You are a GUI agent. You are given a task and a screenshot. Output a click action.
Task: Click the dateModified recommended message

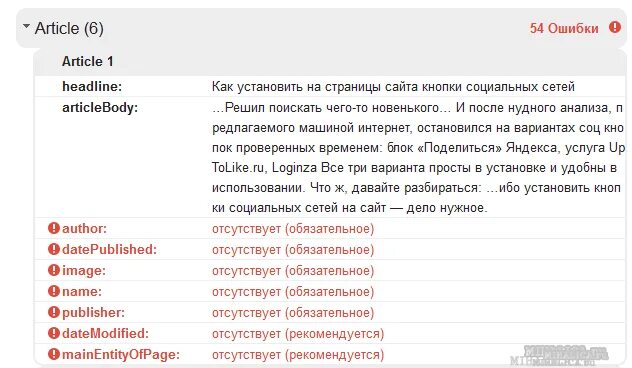pyautogui.click(x=298, y=333)
